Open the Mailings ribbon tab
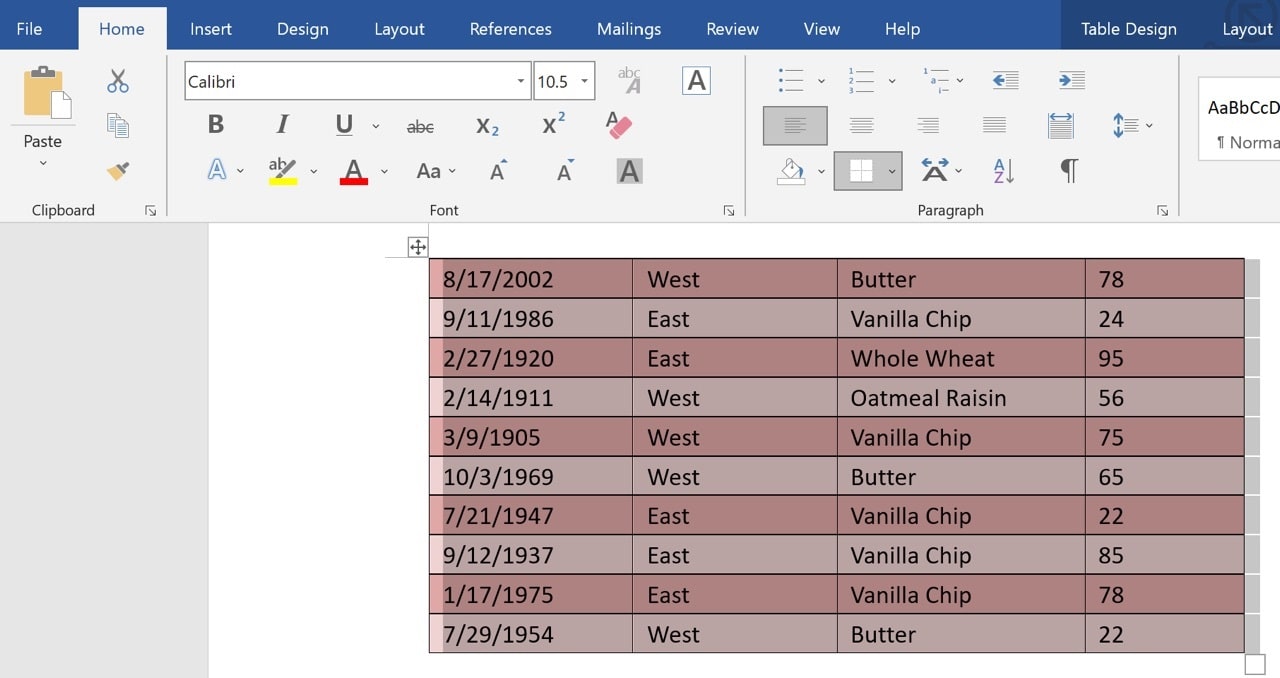 click(x=628, y=28)
